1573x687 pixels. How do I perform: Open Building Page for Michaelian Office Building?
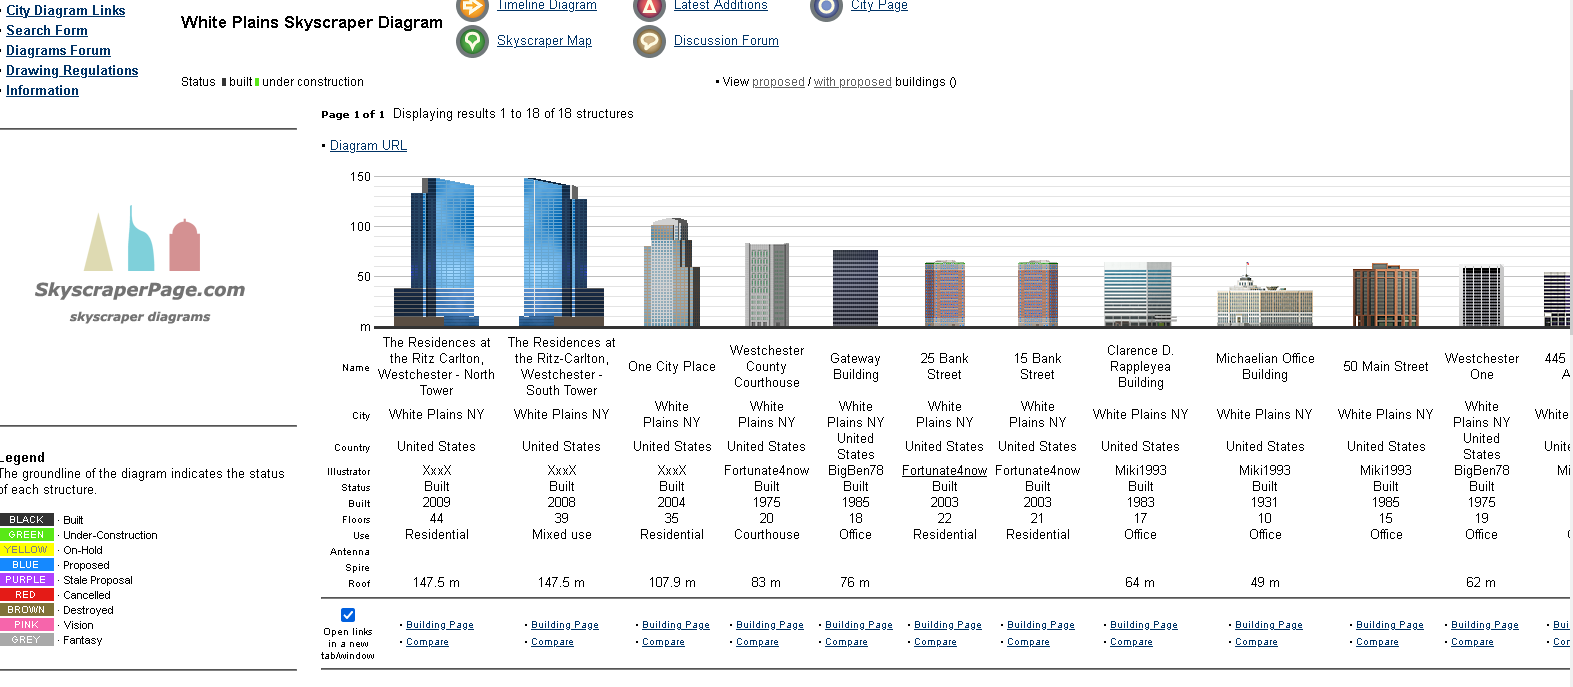pyautogui.click(x=1269, y=625)
